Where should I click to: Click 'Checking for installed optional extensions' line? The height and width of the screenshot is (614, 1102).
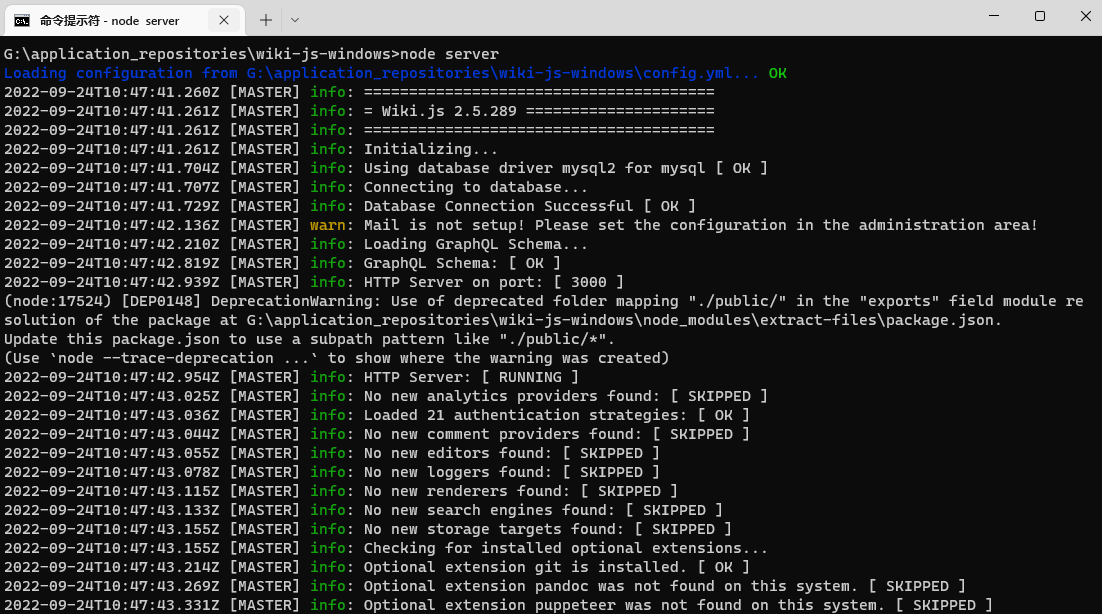pyautogui.click(x=565, y=547)
